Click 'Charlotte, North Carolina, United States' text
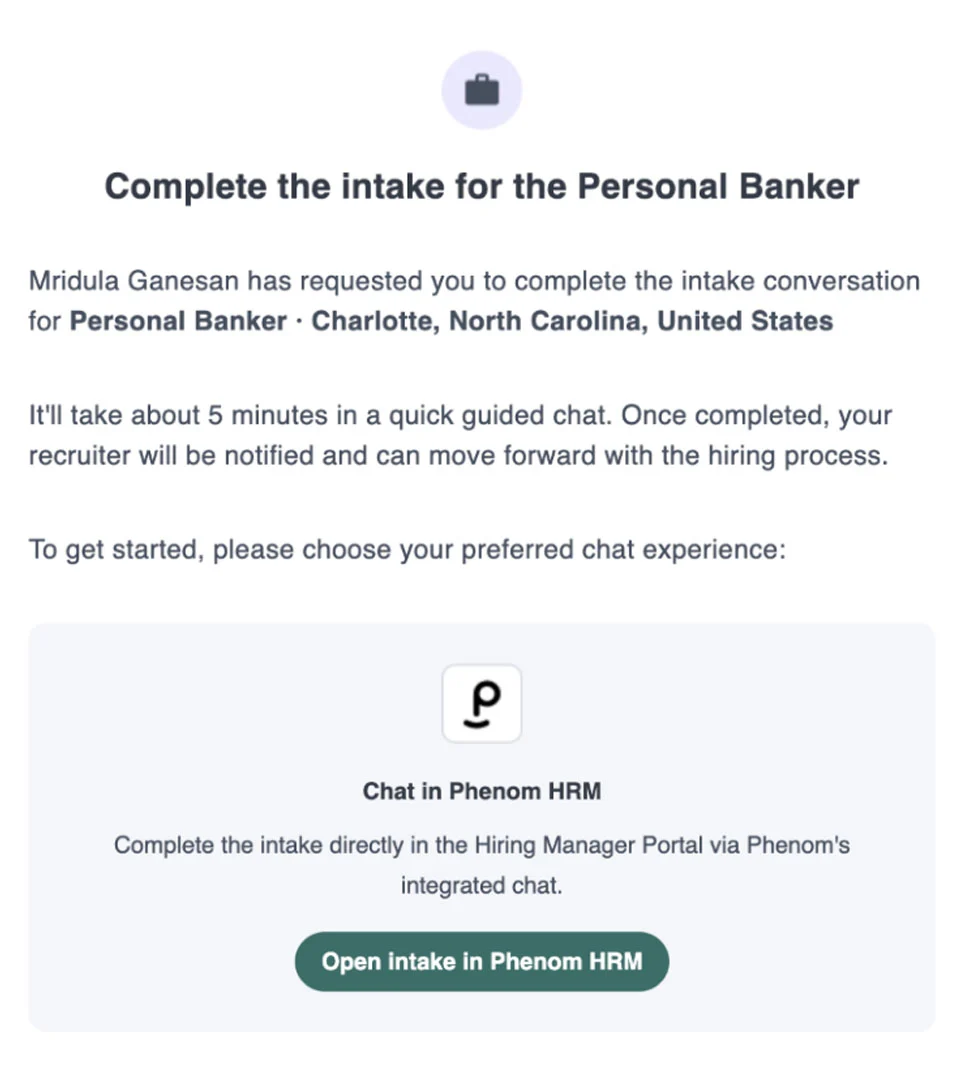This screenshot has width=961, height=1079. coord(572,321)
